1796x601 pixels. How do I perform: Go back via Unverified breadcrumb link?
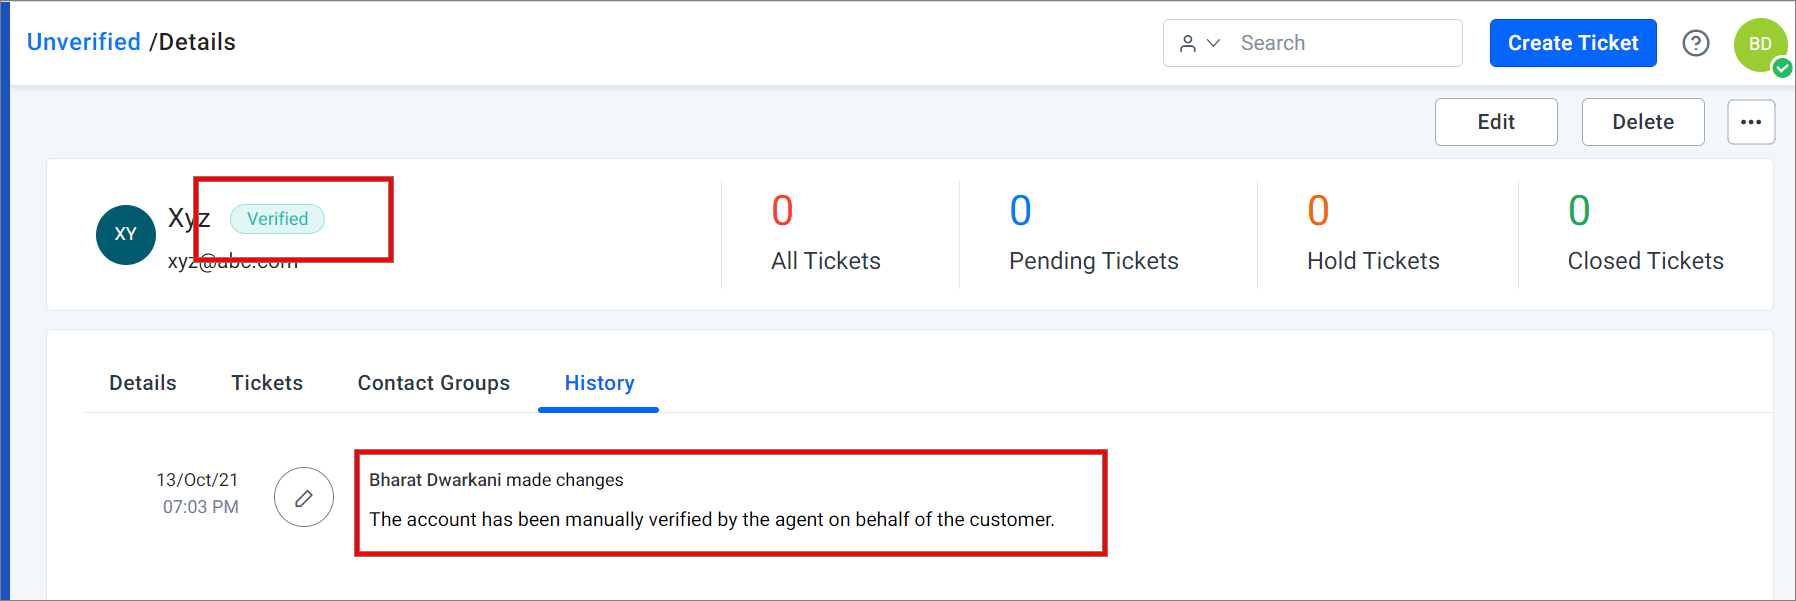tap(84, 42)
